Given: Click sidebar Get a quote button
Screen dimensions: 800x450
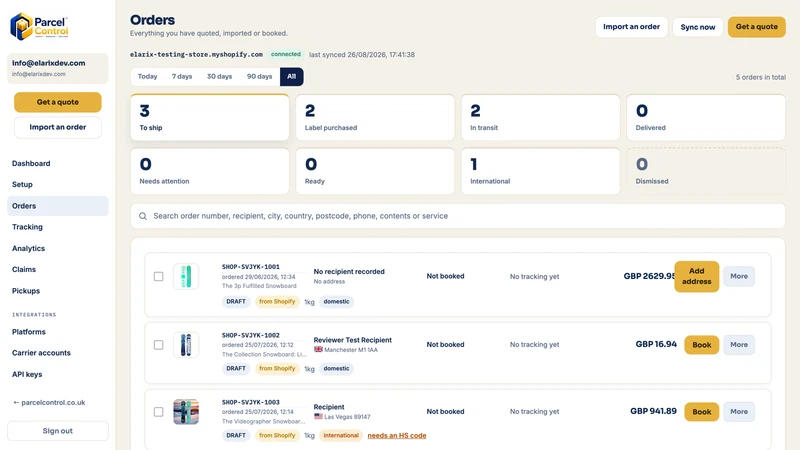Looking at the screenshot, I should pos(58,102).
